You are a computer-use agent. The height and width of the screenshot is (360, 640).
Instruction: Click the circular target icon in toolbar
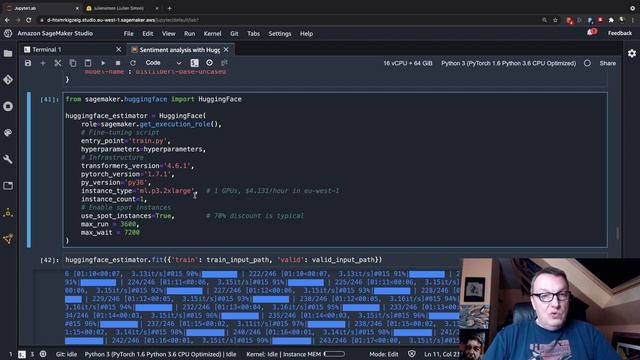tap(209, 63)
